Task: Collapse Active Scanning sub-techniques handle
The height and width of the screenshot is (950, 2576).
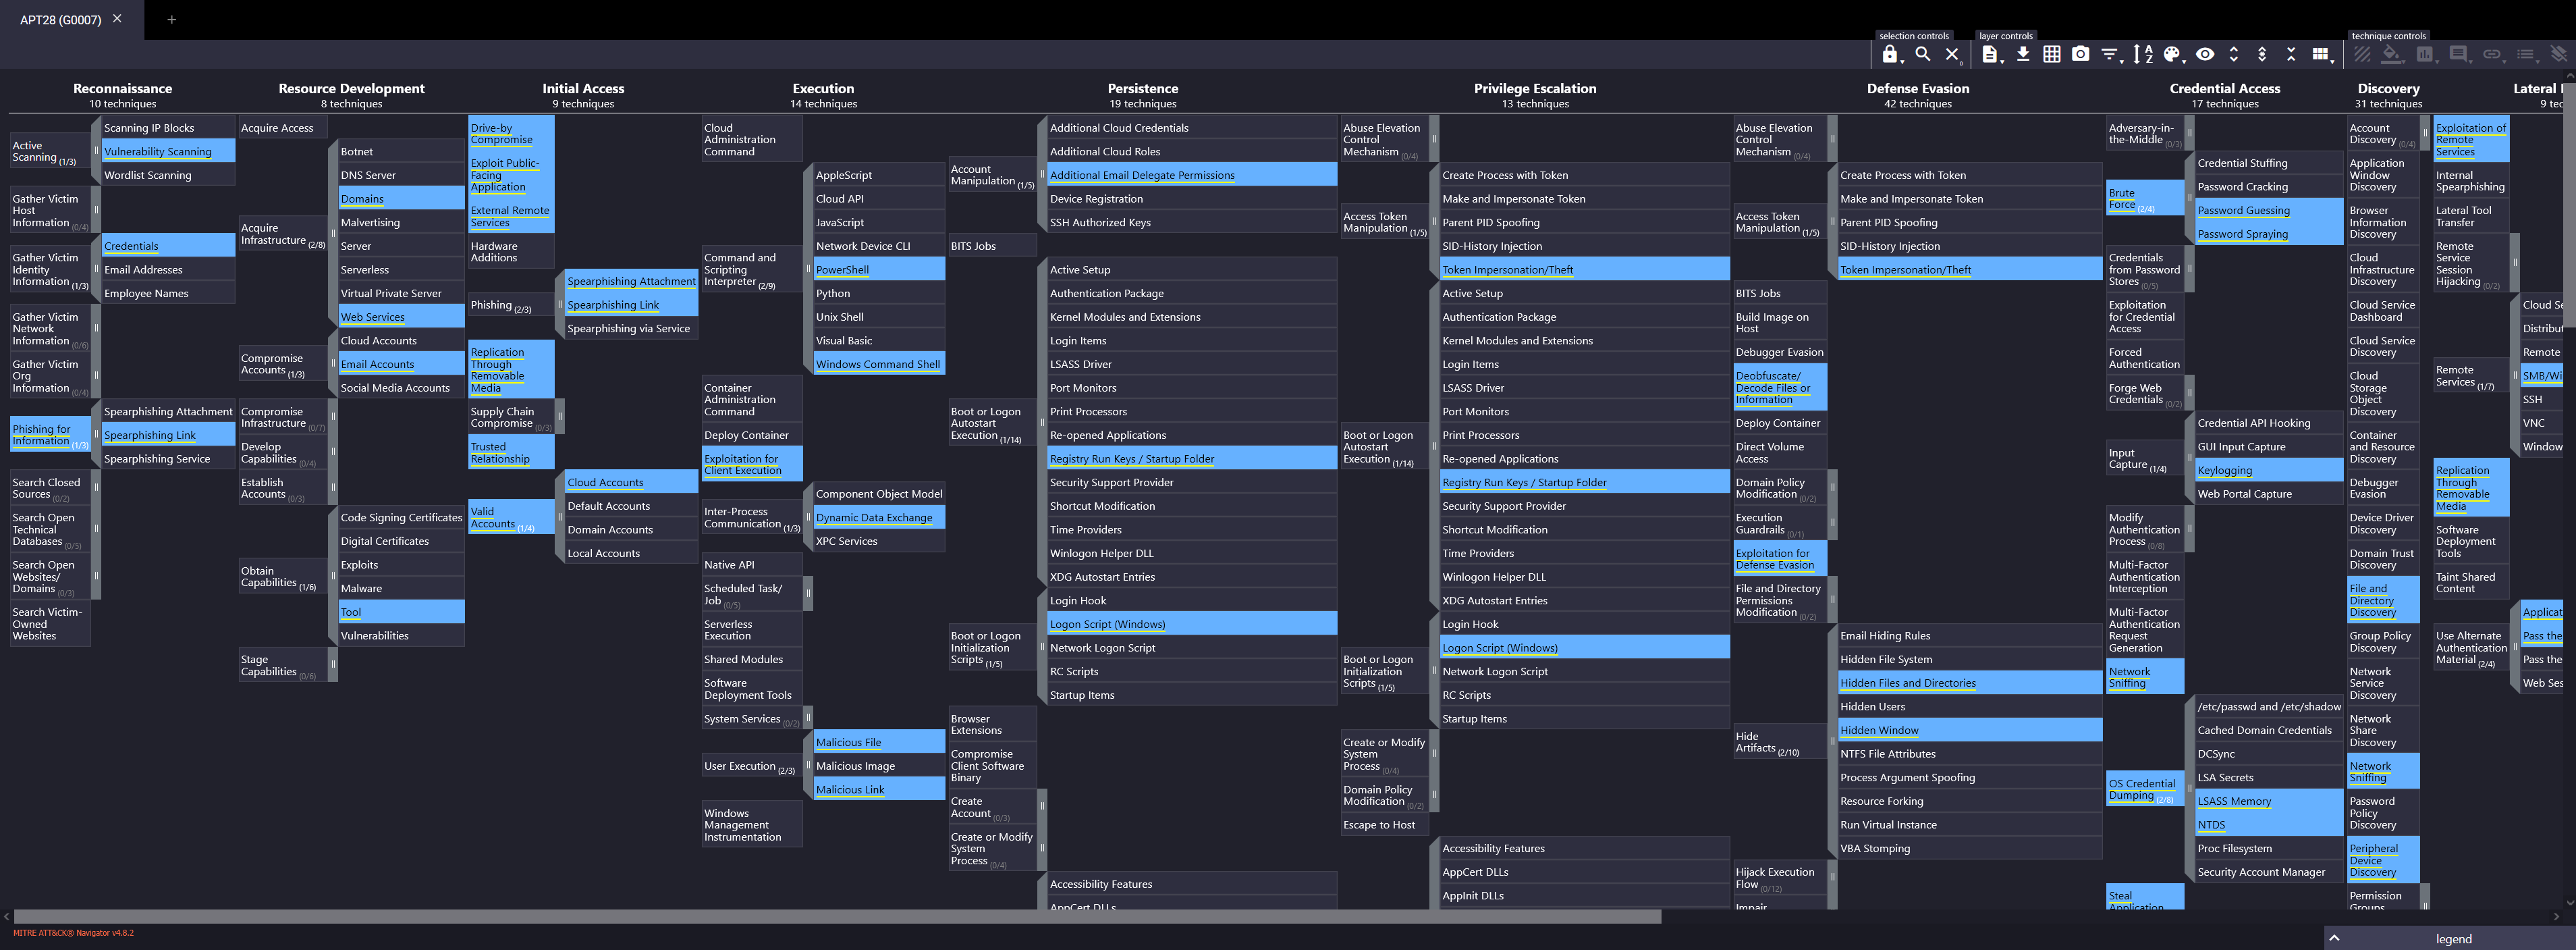Action: click(x=96, y=151)
